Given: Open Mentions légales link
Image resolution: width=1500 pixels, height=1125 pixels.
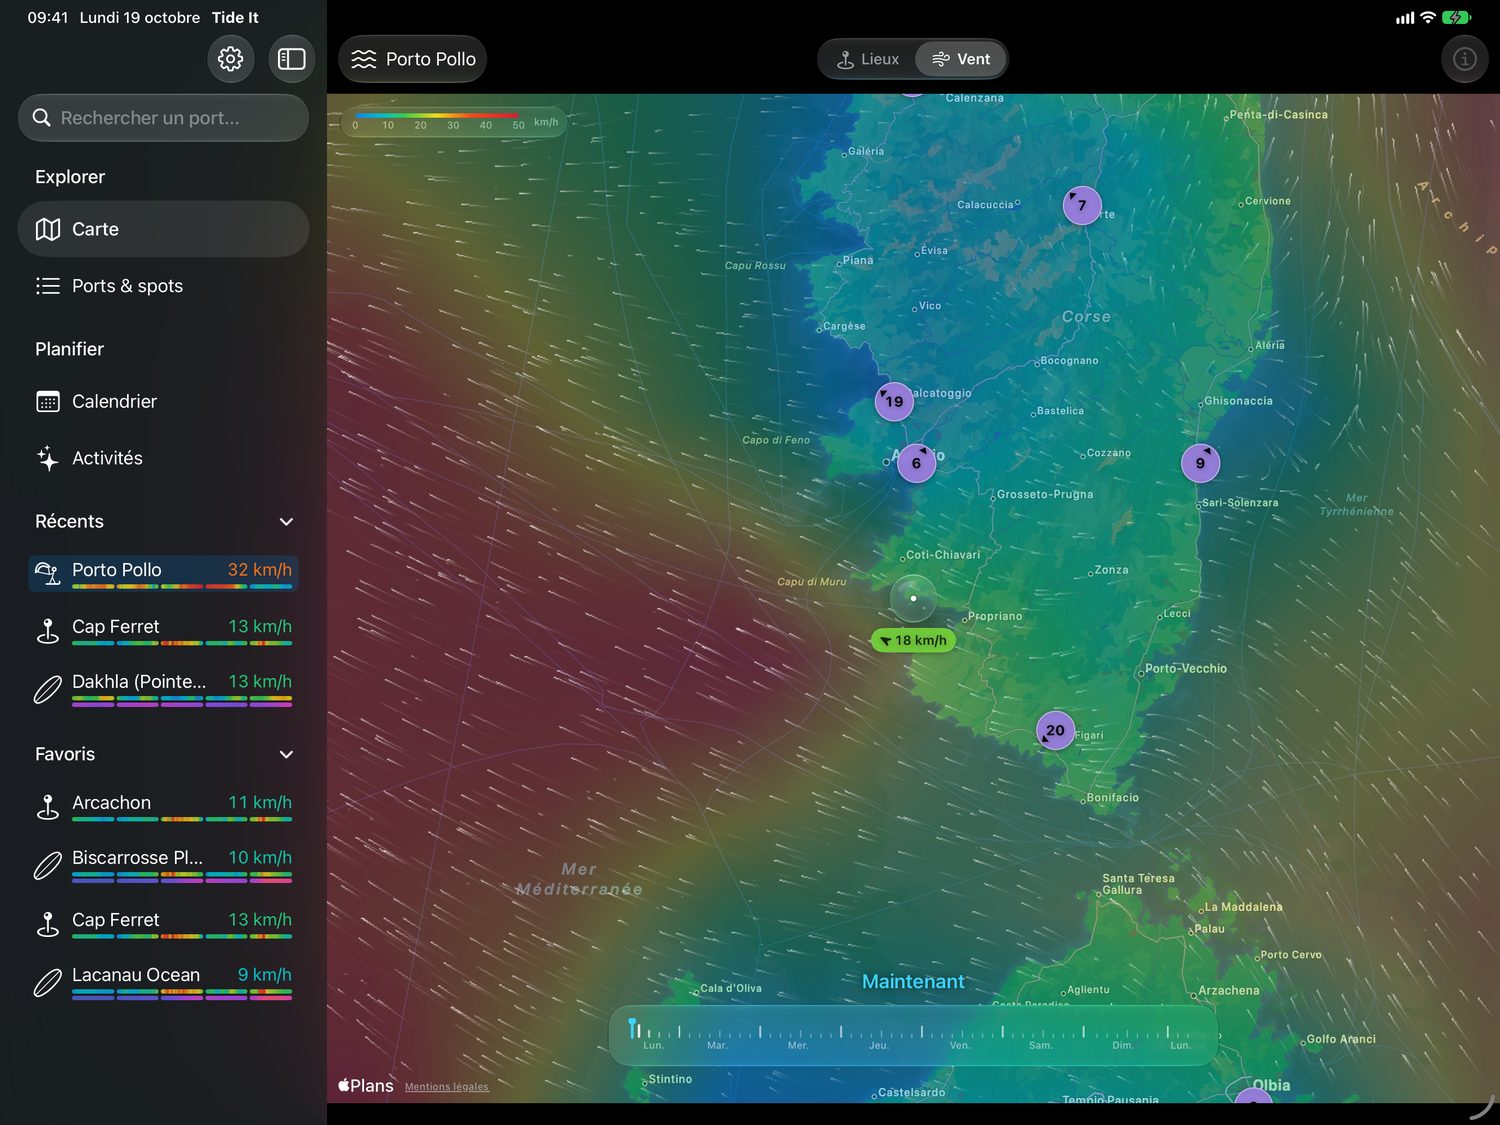Looking at the screenshot, I should click(x=447, y=1087).
